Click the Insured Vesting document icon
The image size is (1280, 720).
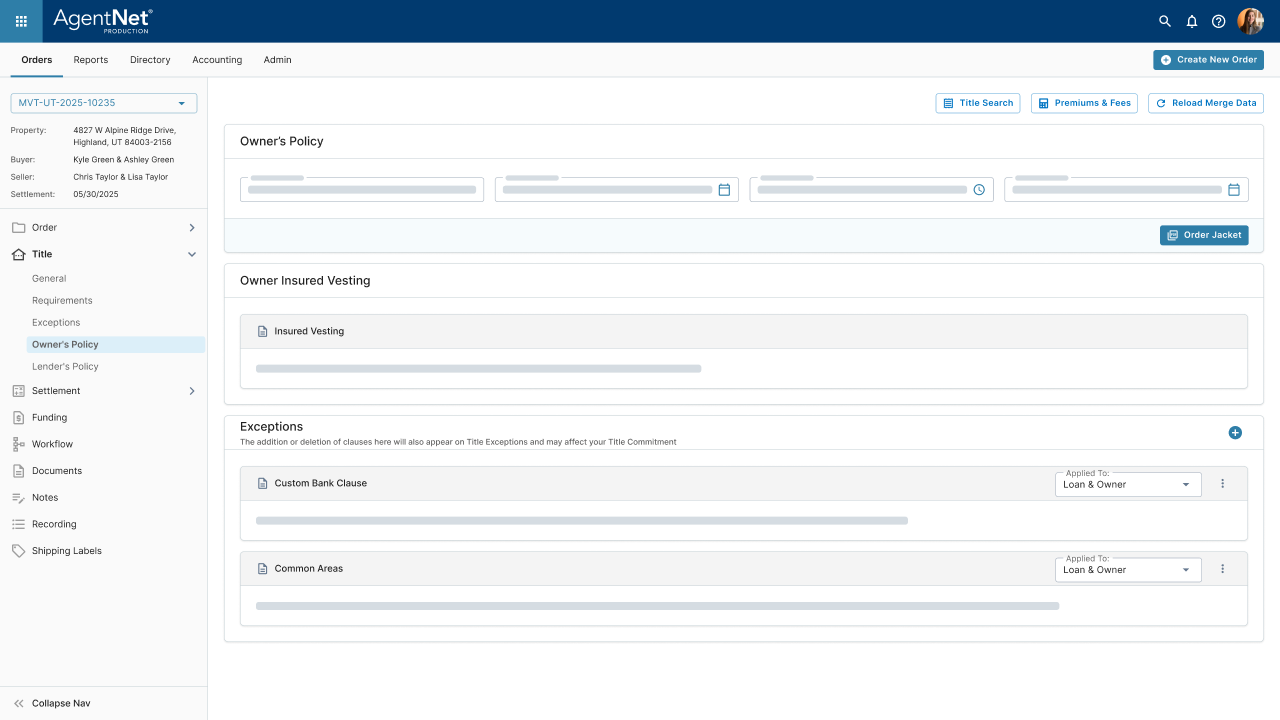[263, 331]
